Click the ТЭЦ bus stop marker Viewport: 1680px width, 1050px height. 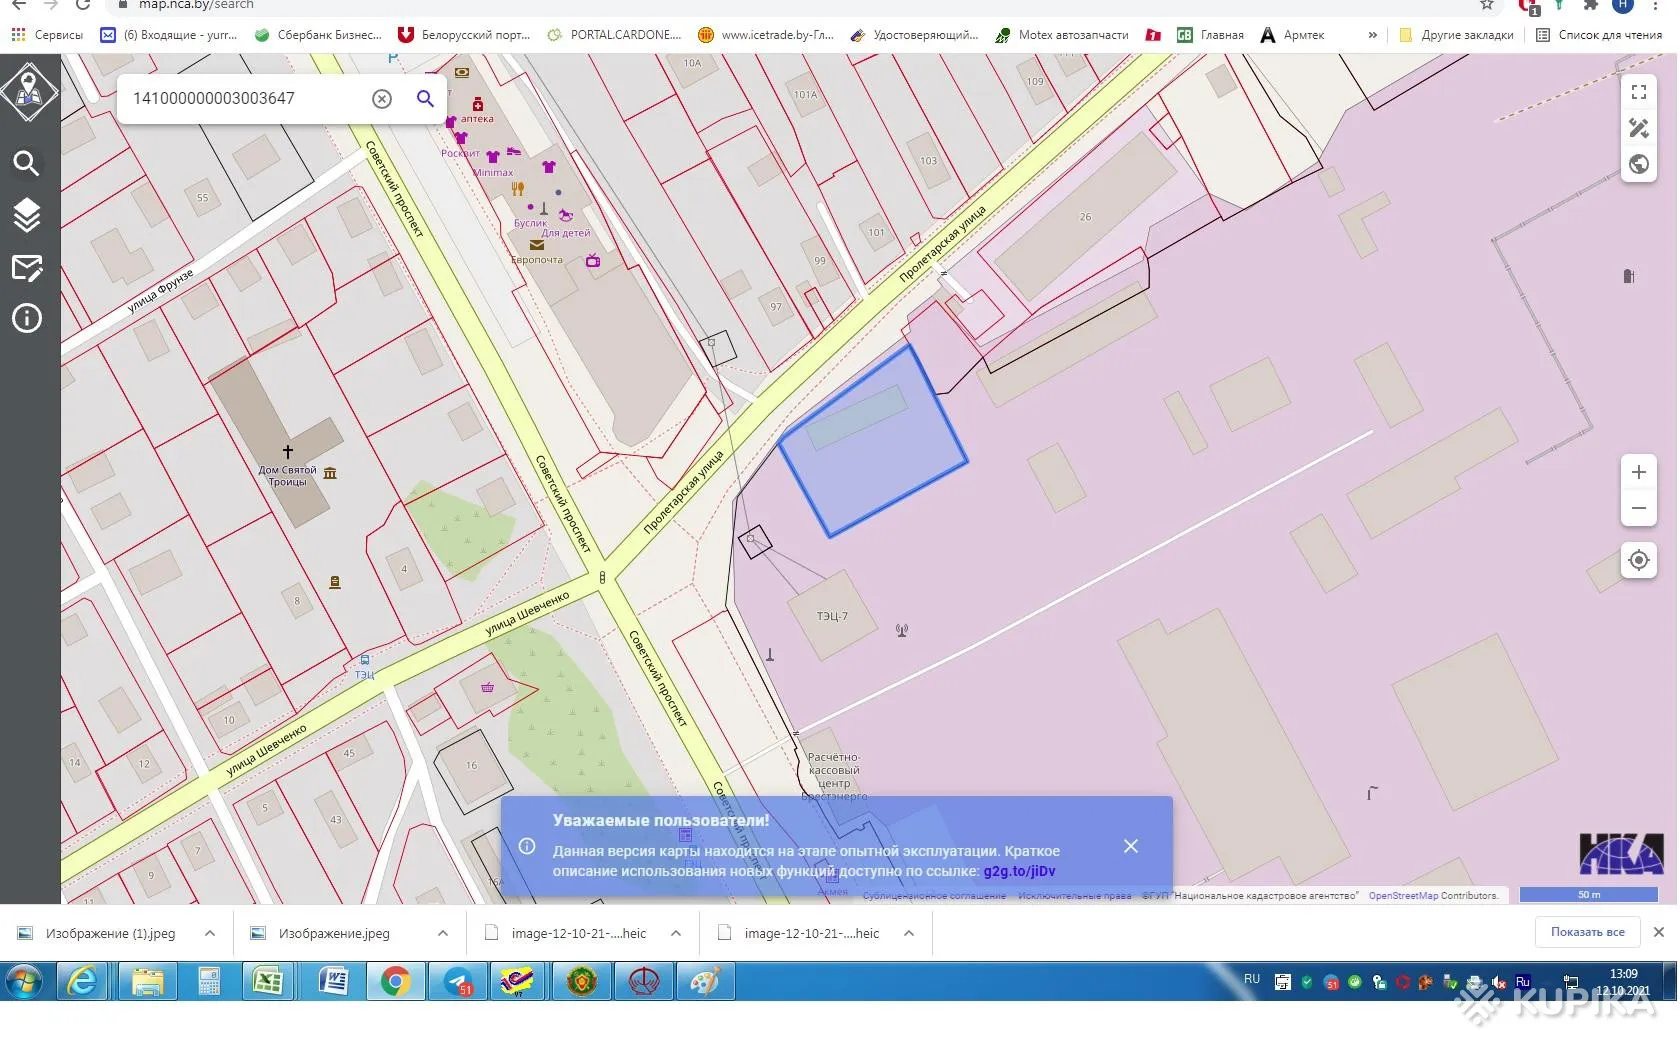365,660
